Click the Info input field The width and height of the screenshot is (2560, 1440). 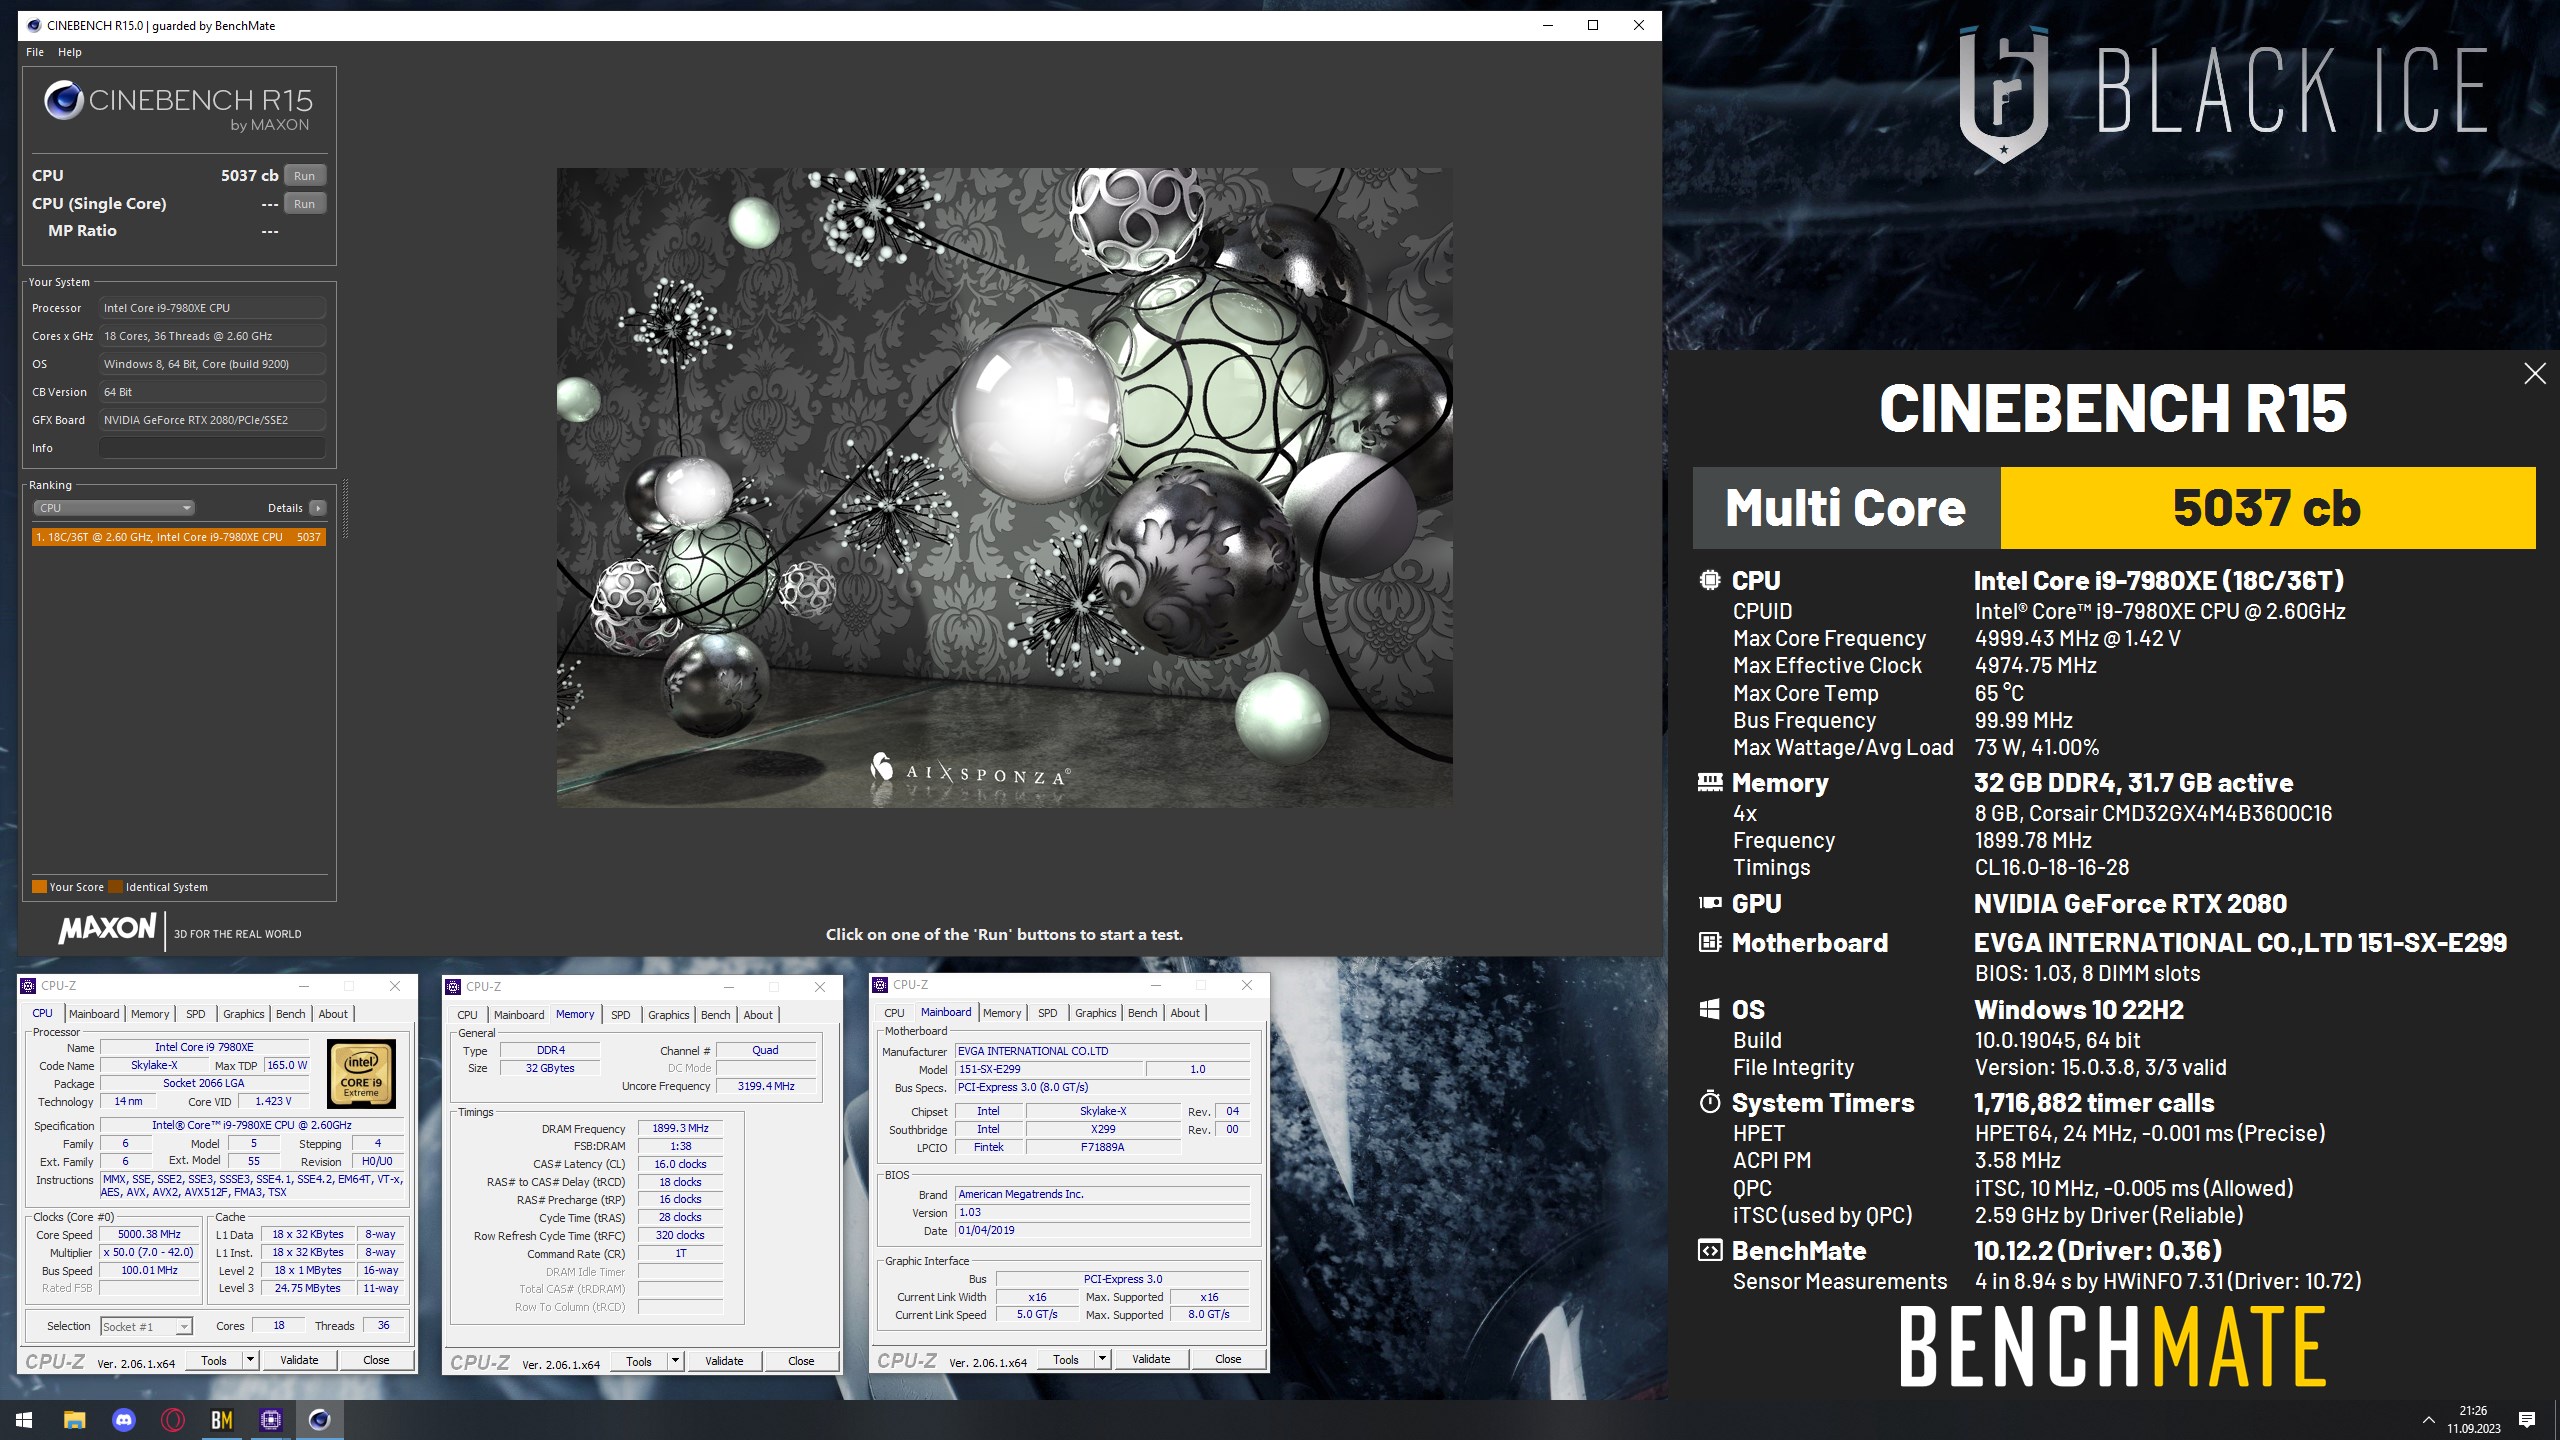pos(212,448)
